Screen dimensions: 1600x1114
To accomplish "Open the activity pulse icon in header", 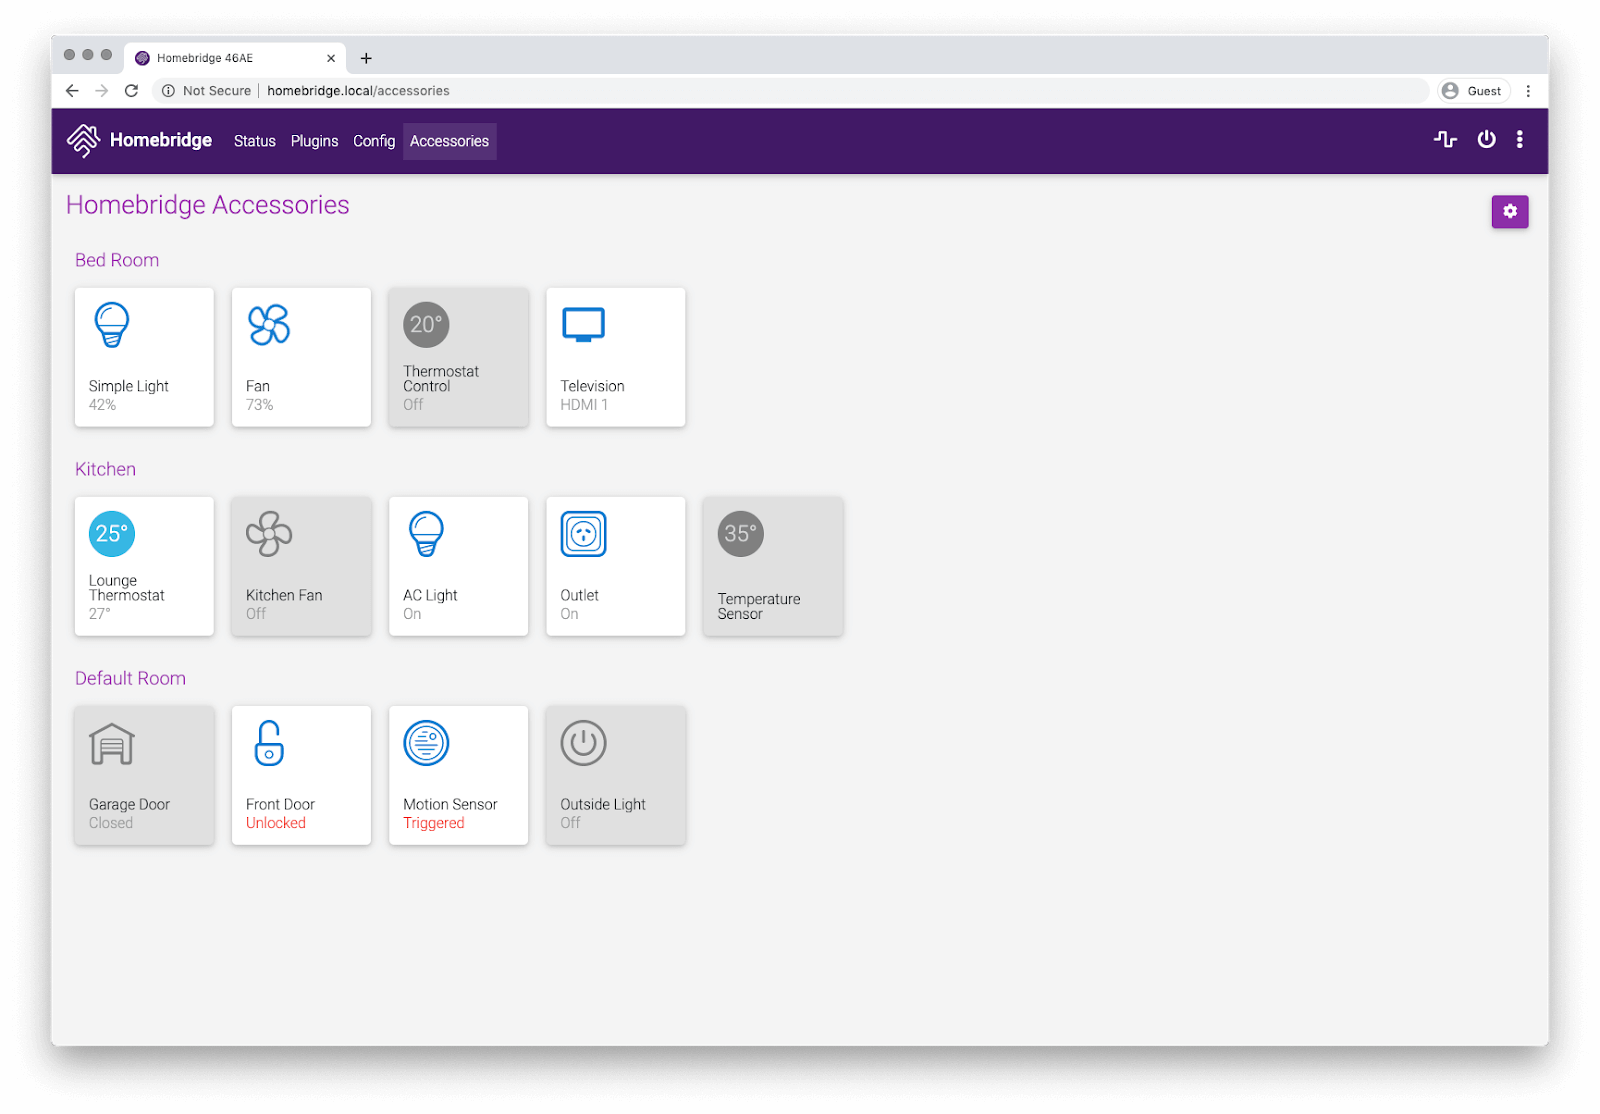I will click(1444, 140).
